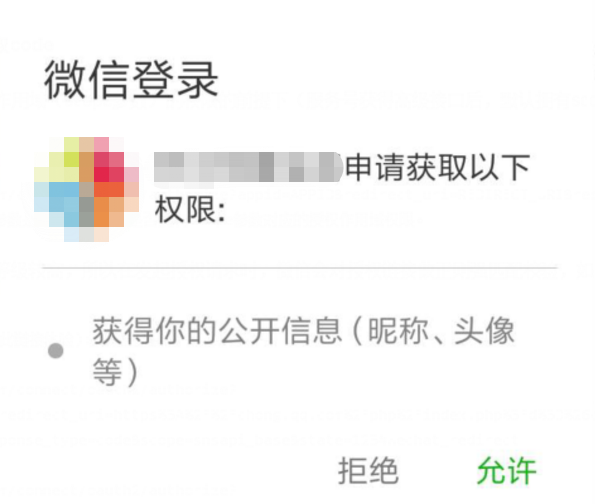This screenshot has width=595, height=504.
Task: Click the pixelated colorful app icon
Action: click(87, 189)
